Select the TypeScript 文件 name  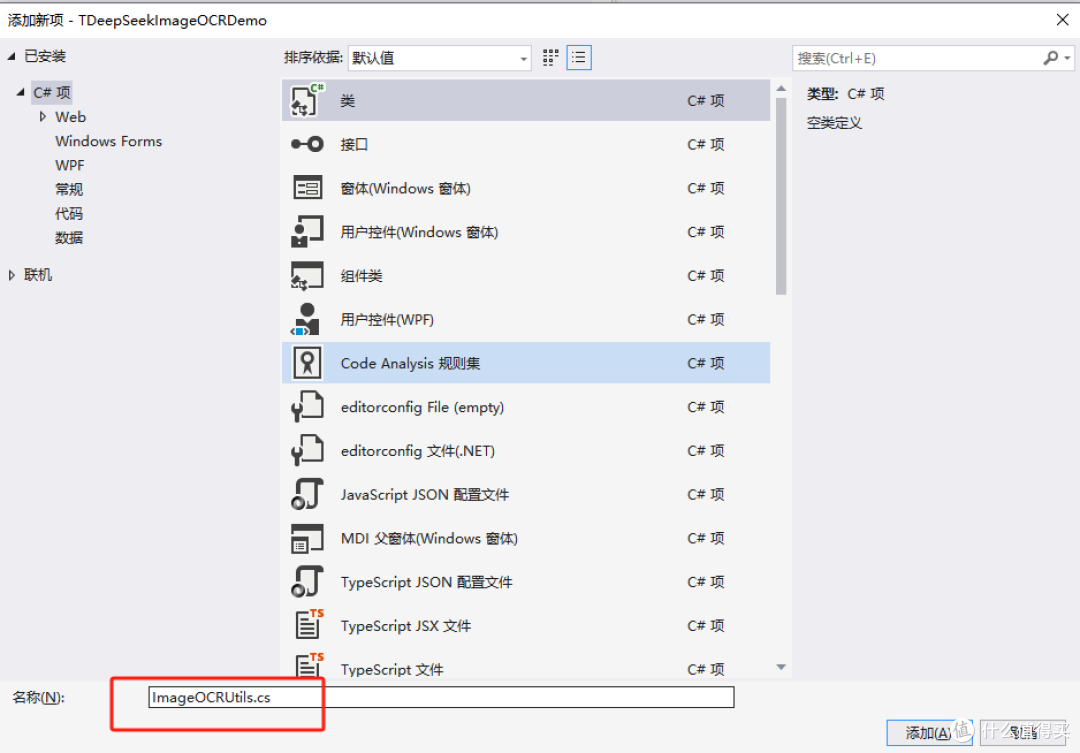coord(392,669)
